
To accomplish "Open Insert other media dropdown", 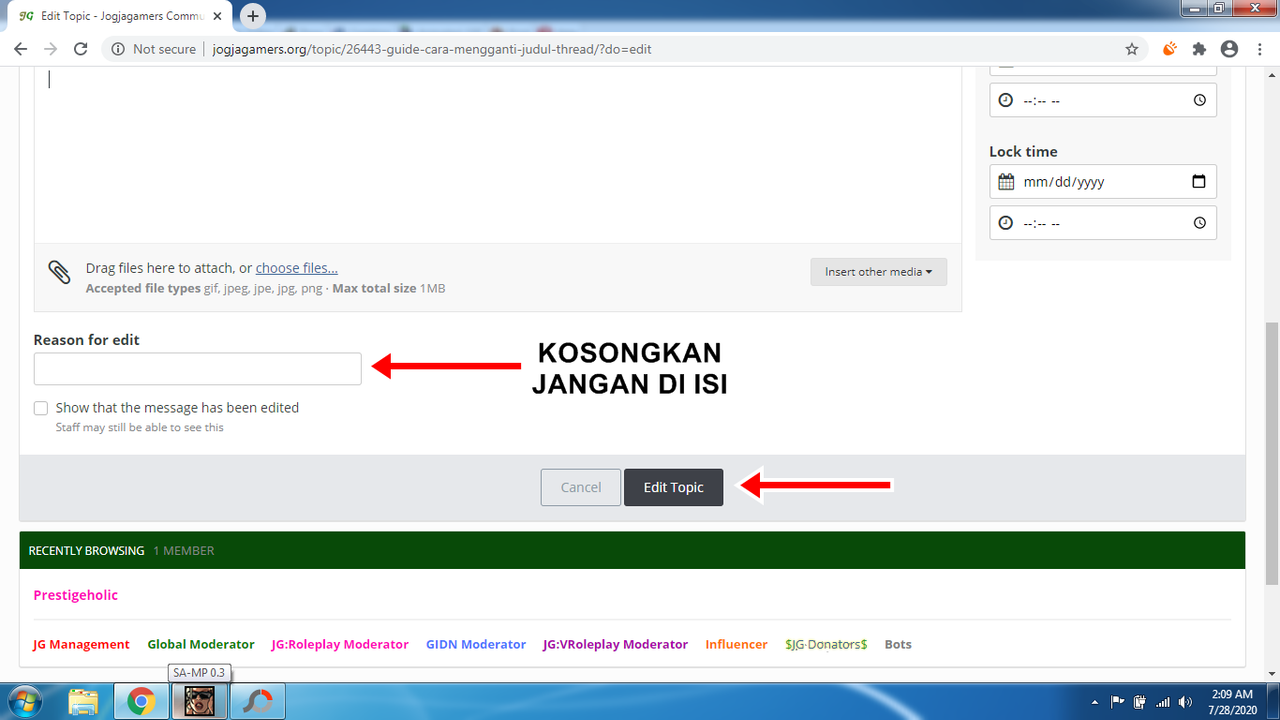I will pyautogui.click(x=878, y=272).
